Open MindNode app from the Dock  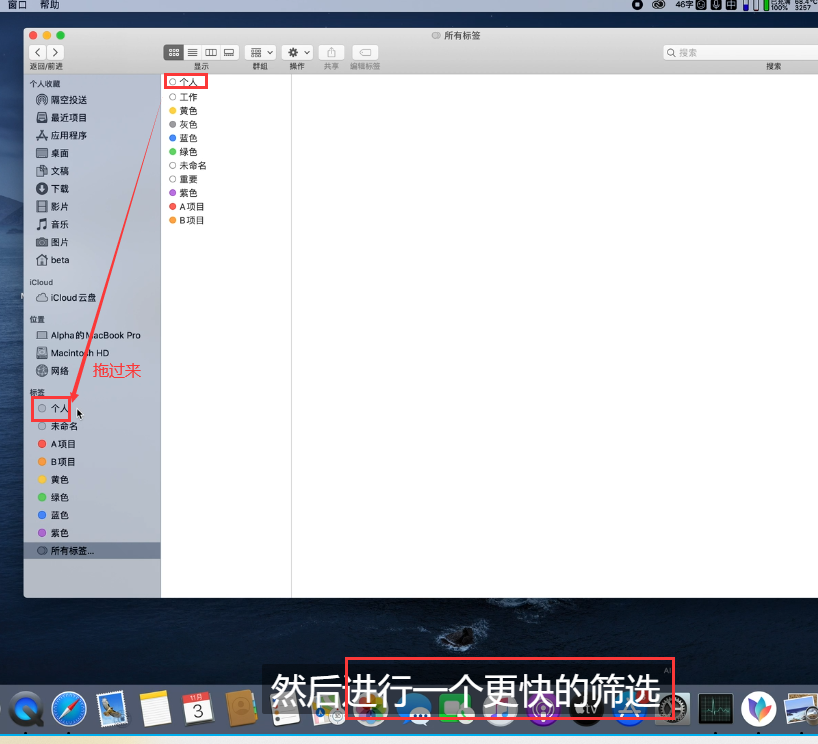pyautogui.click(x=759, y=709)
